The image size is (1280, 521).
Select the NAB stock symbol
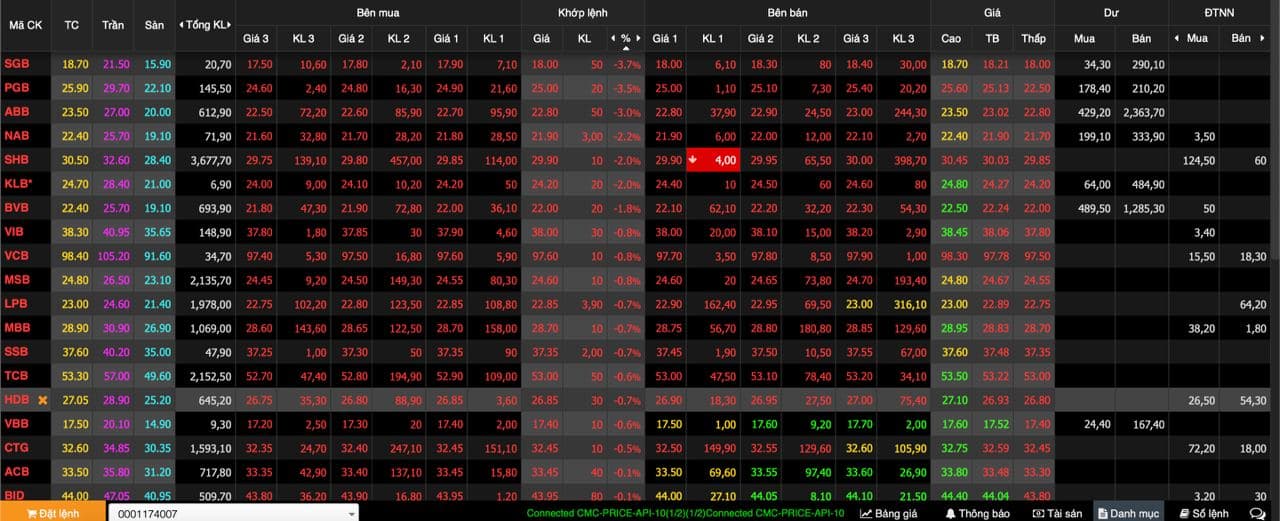[17, 136]
